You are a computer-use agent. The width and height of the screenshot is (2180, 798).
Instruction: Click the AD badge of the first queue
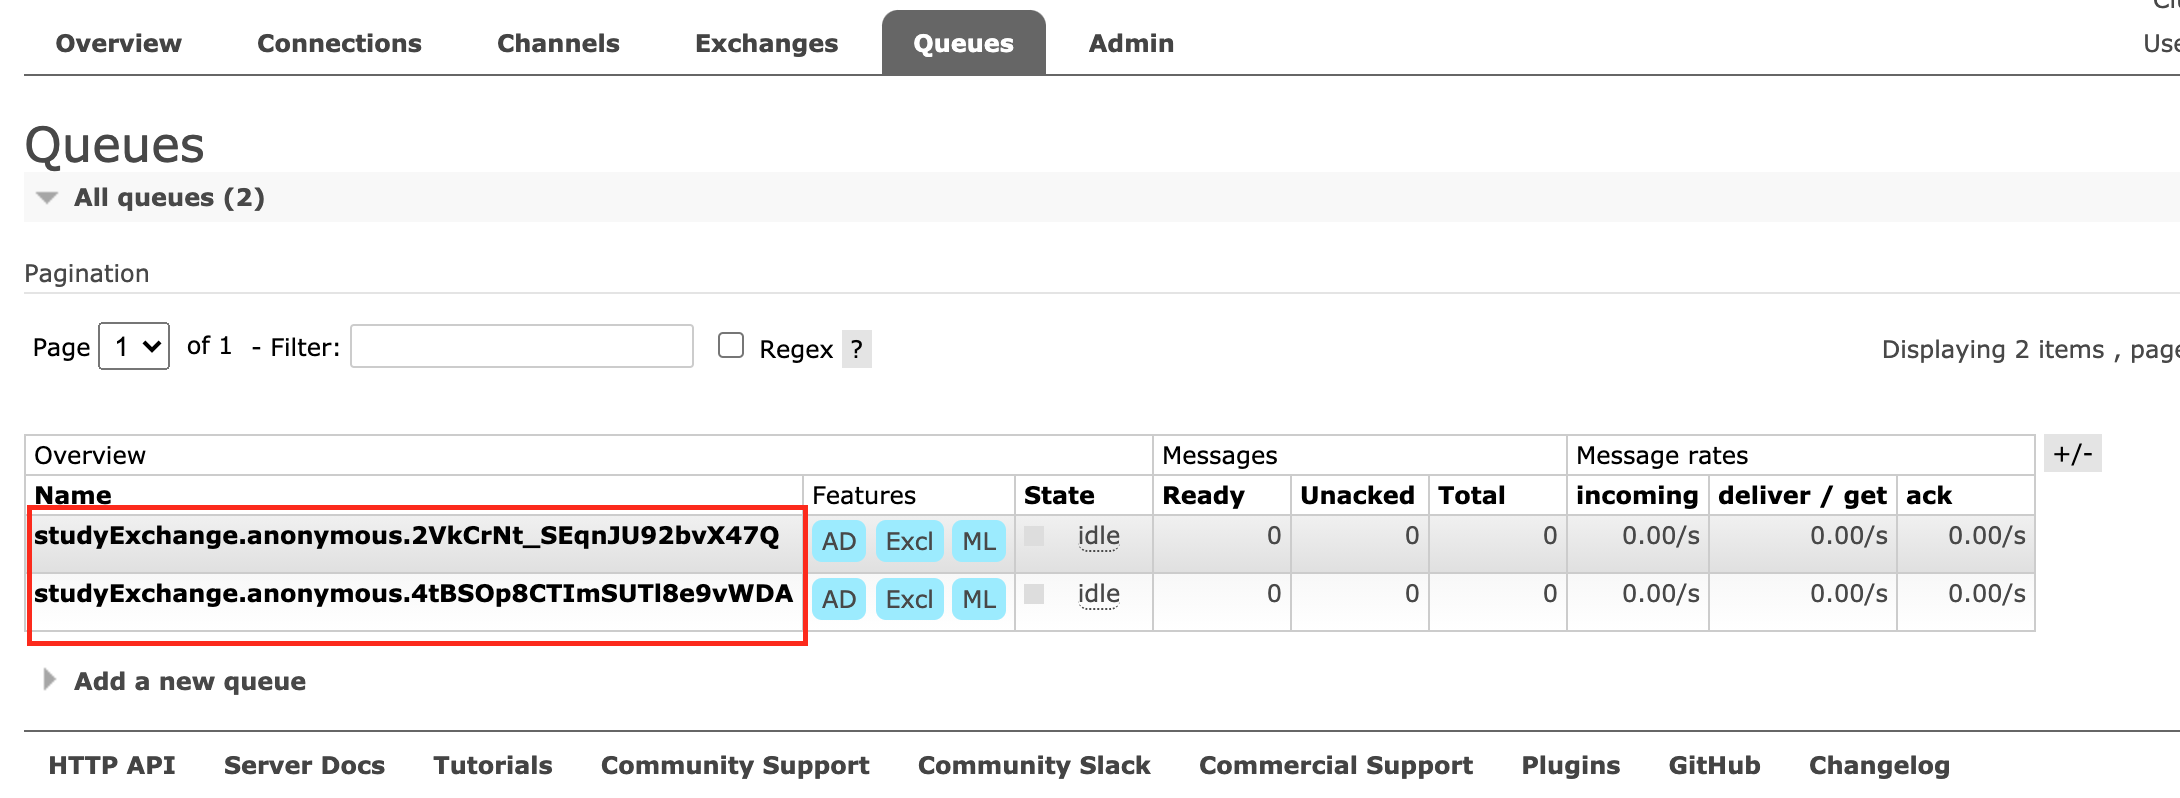(838, 541)
